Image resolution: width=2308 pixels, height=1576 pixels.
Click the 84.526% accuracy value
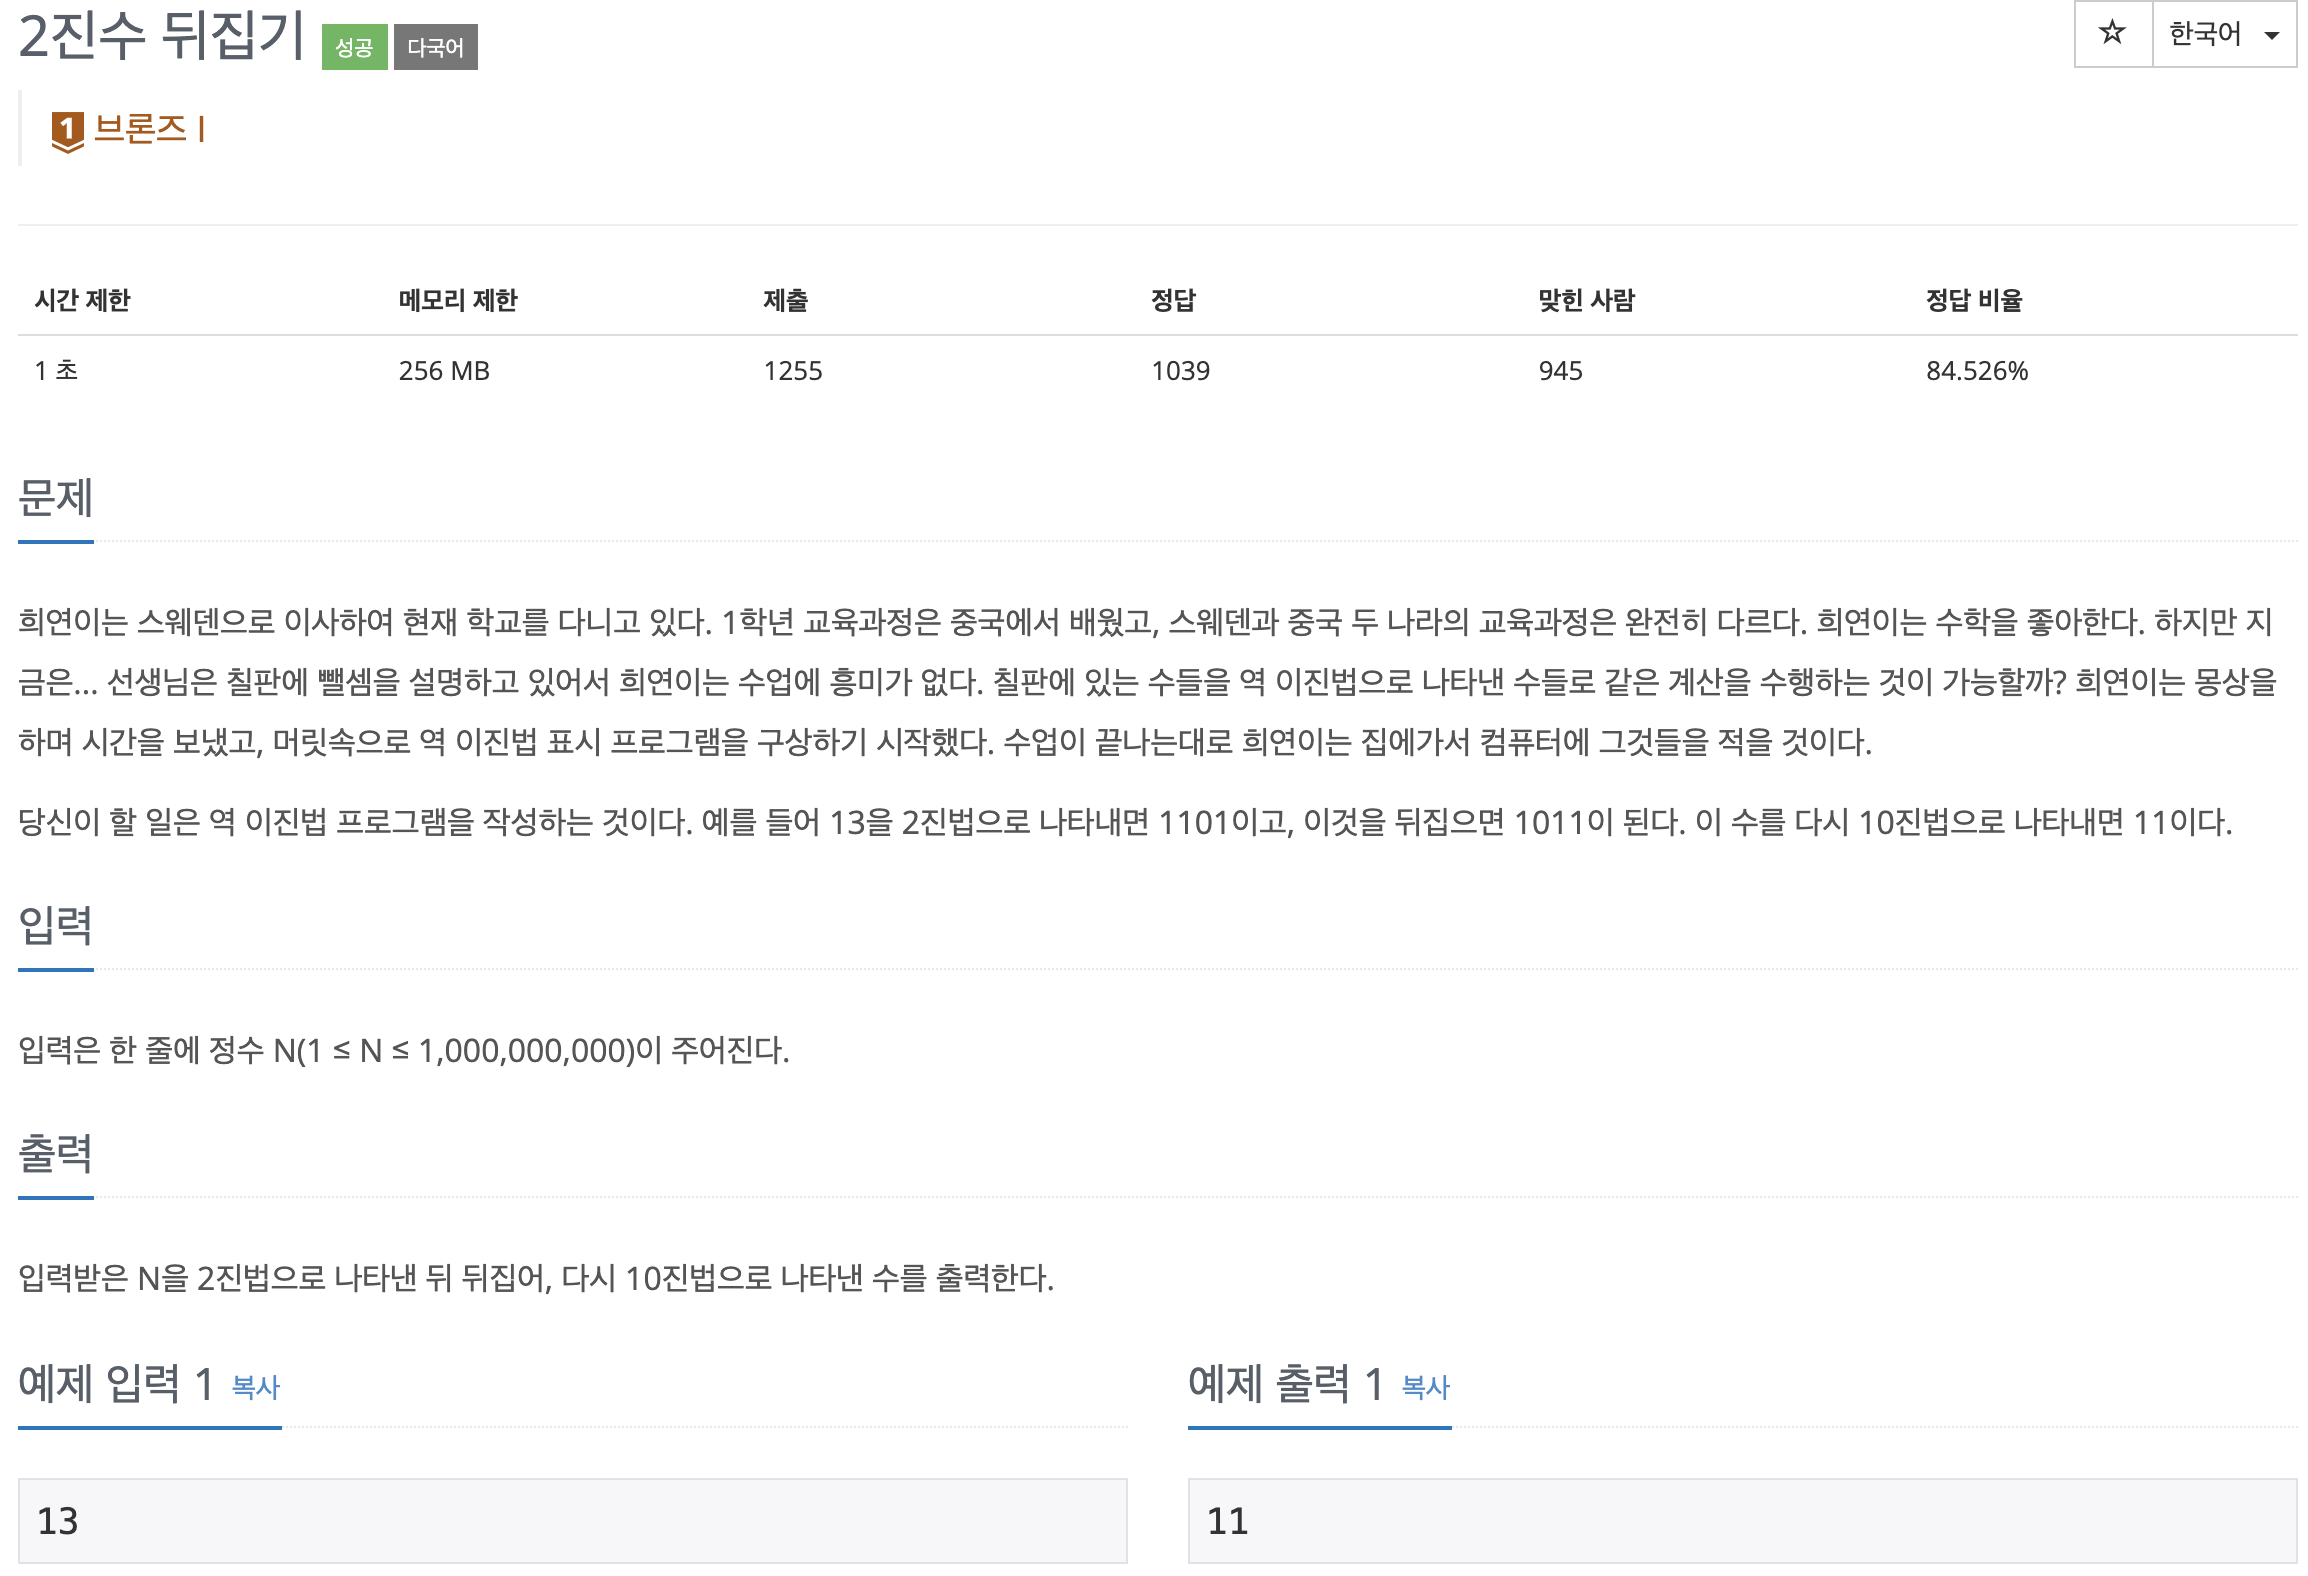click(x=1977, y=371)
